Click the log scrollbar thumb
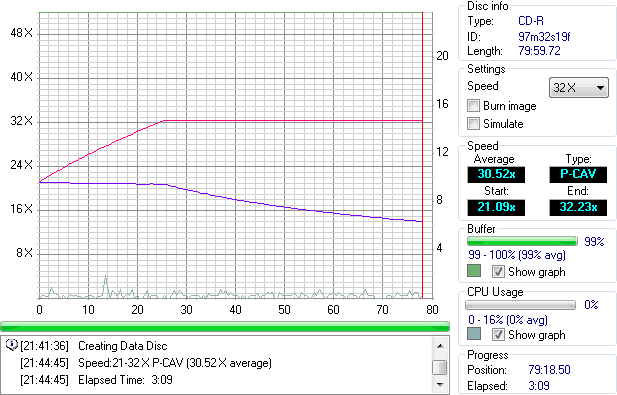The height and width of the screenshot is (395, 617). coord(440,368)
